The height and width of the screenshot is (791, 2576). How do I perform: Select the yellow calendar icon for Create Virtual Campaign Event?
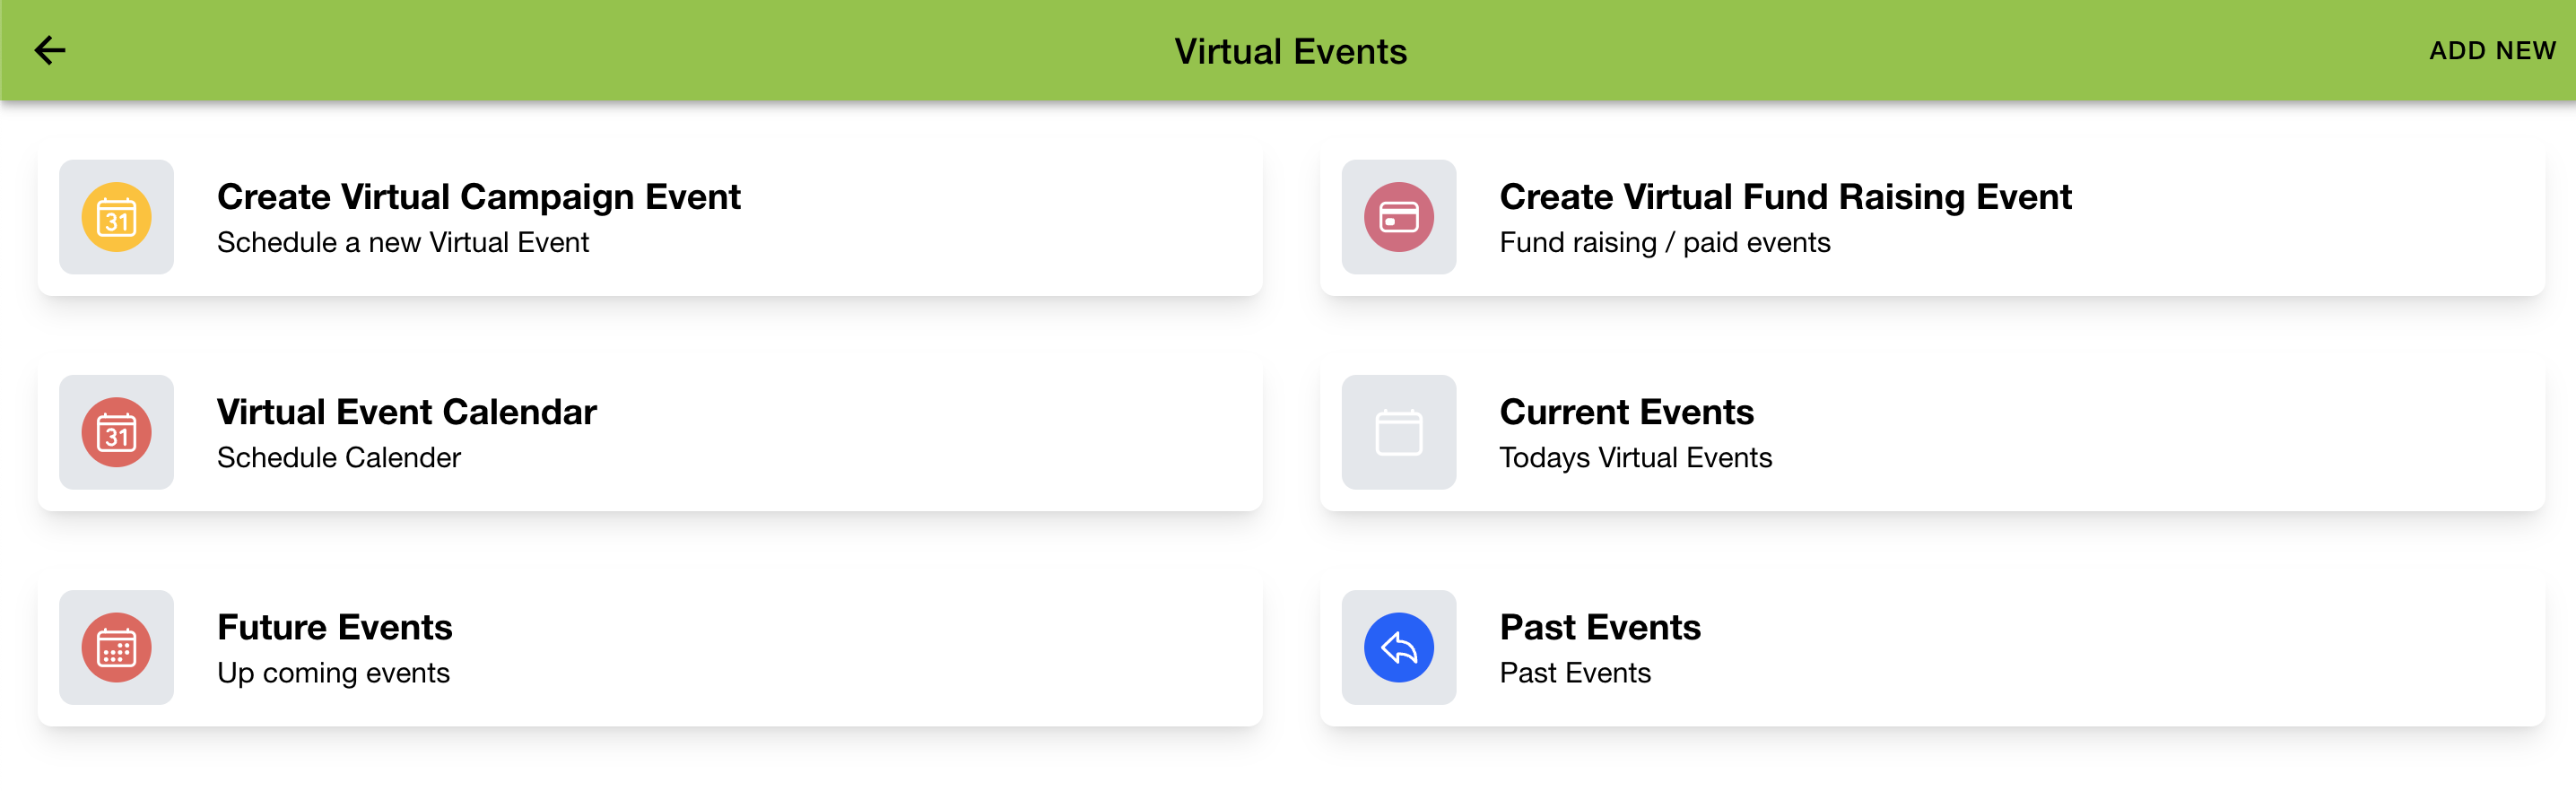pyautogui.click(x=117, y=217)
